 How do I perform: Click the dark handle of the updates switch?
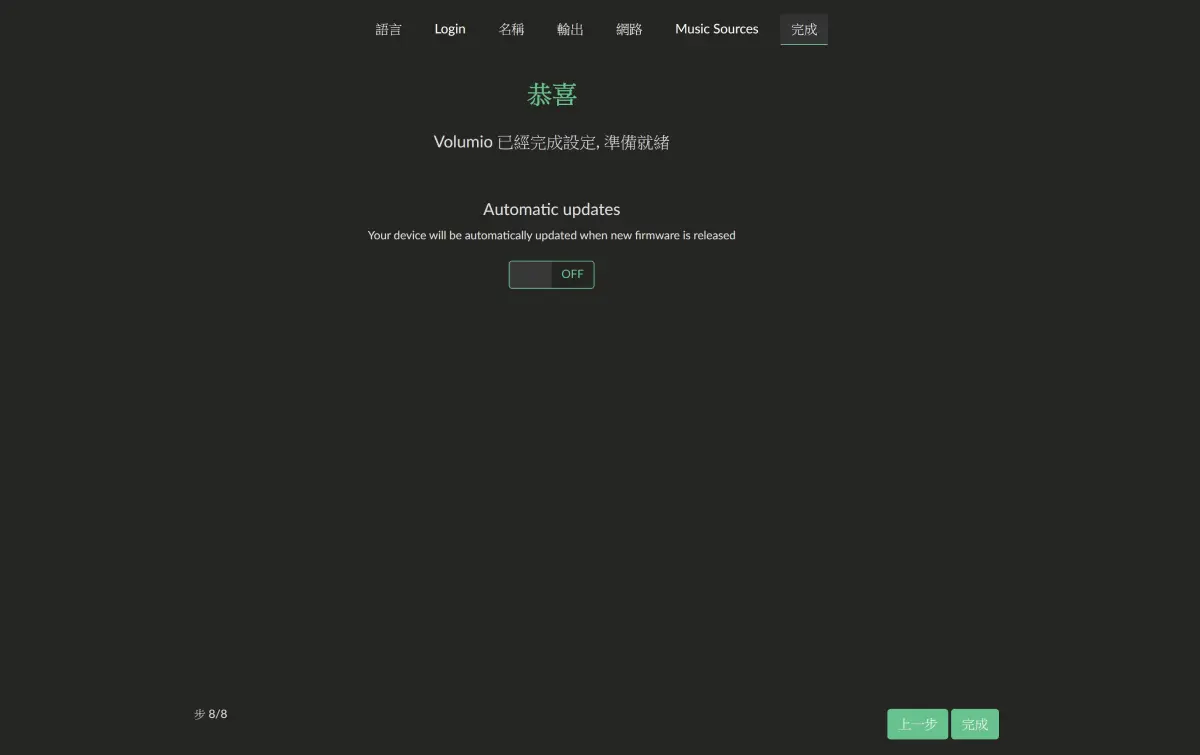[x=531, y=275]
